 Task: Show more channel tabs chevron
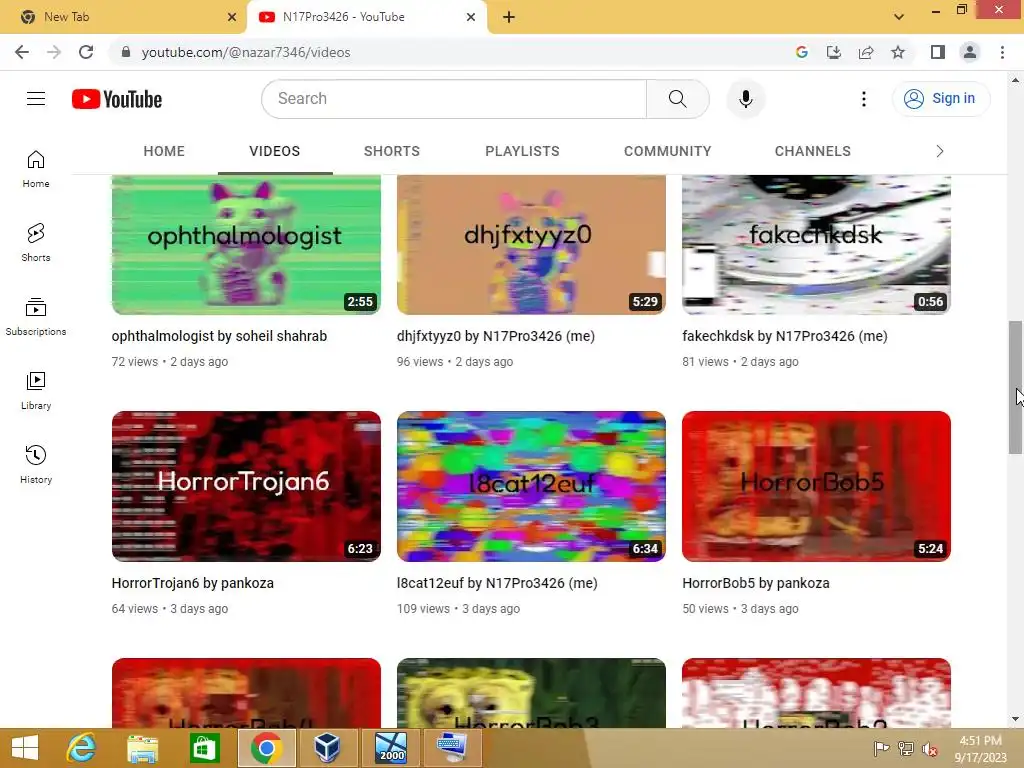tap(940, 151)
